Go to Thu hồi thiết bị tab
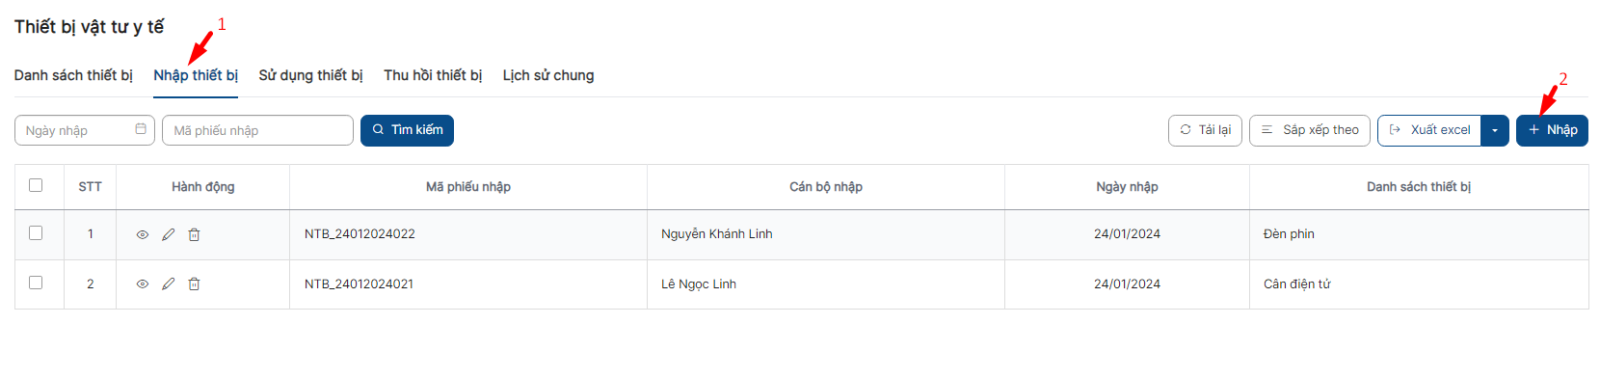 tap(432, 75)
